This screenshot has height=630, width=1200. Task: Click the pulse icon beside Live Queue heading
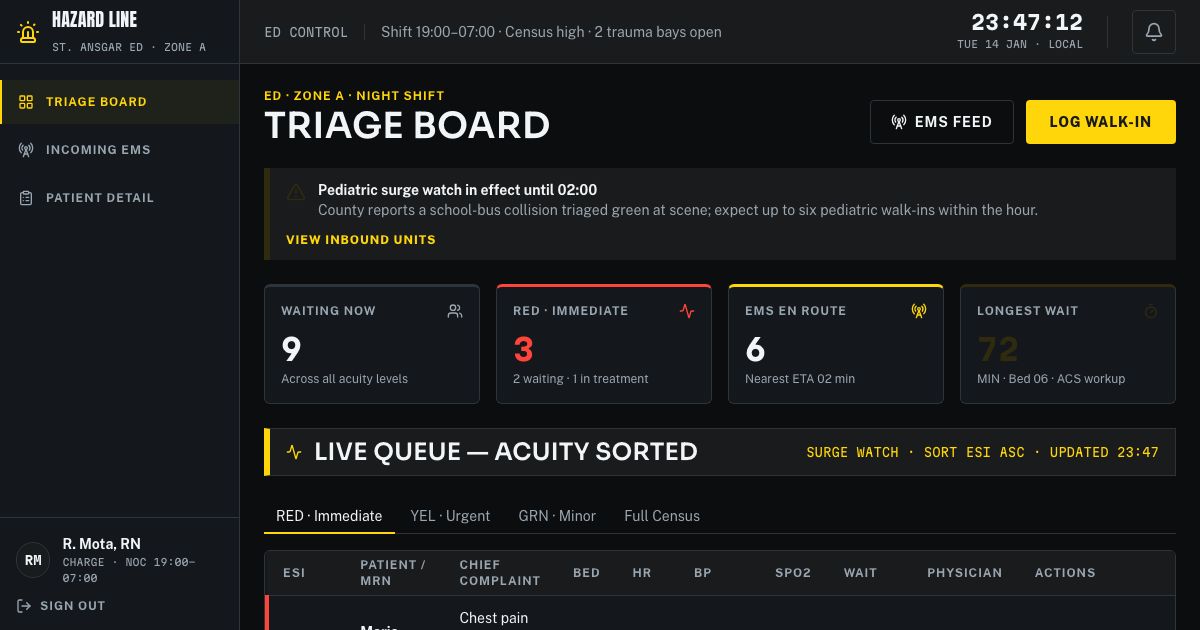294,452
